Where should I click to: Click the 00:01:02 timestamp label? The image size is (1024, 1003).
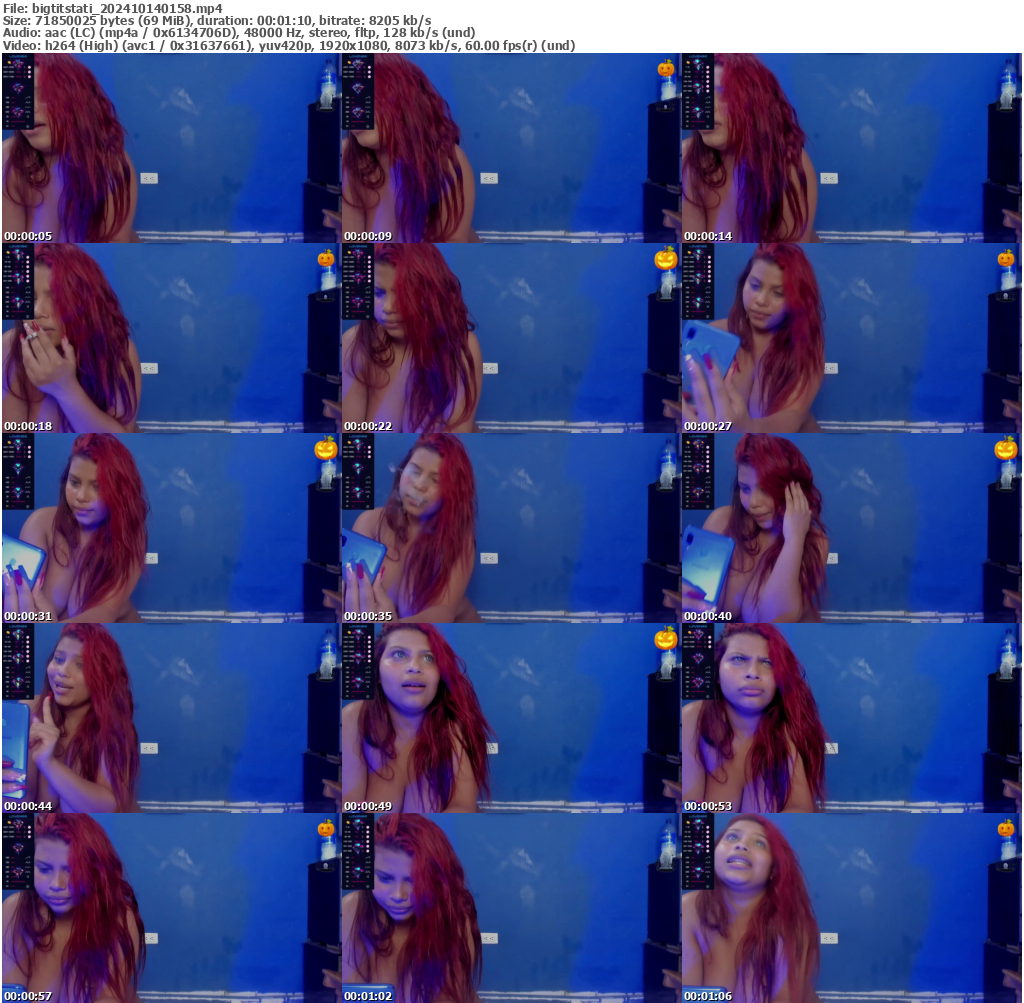368,996
